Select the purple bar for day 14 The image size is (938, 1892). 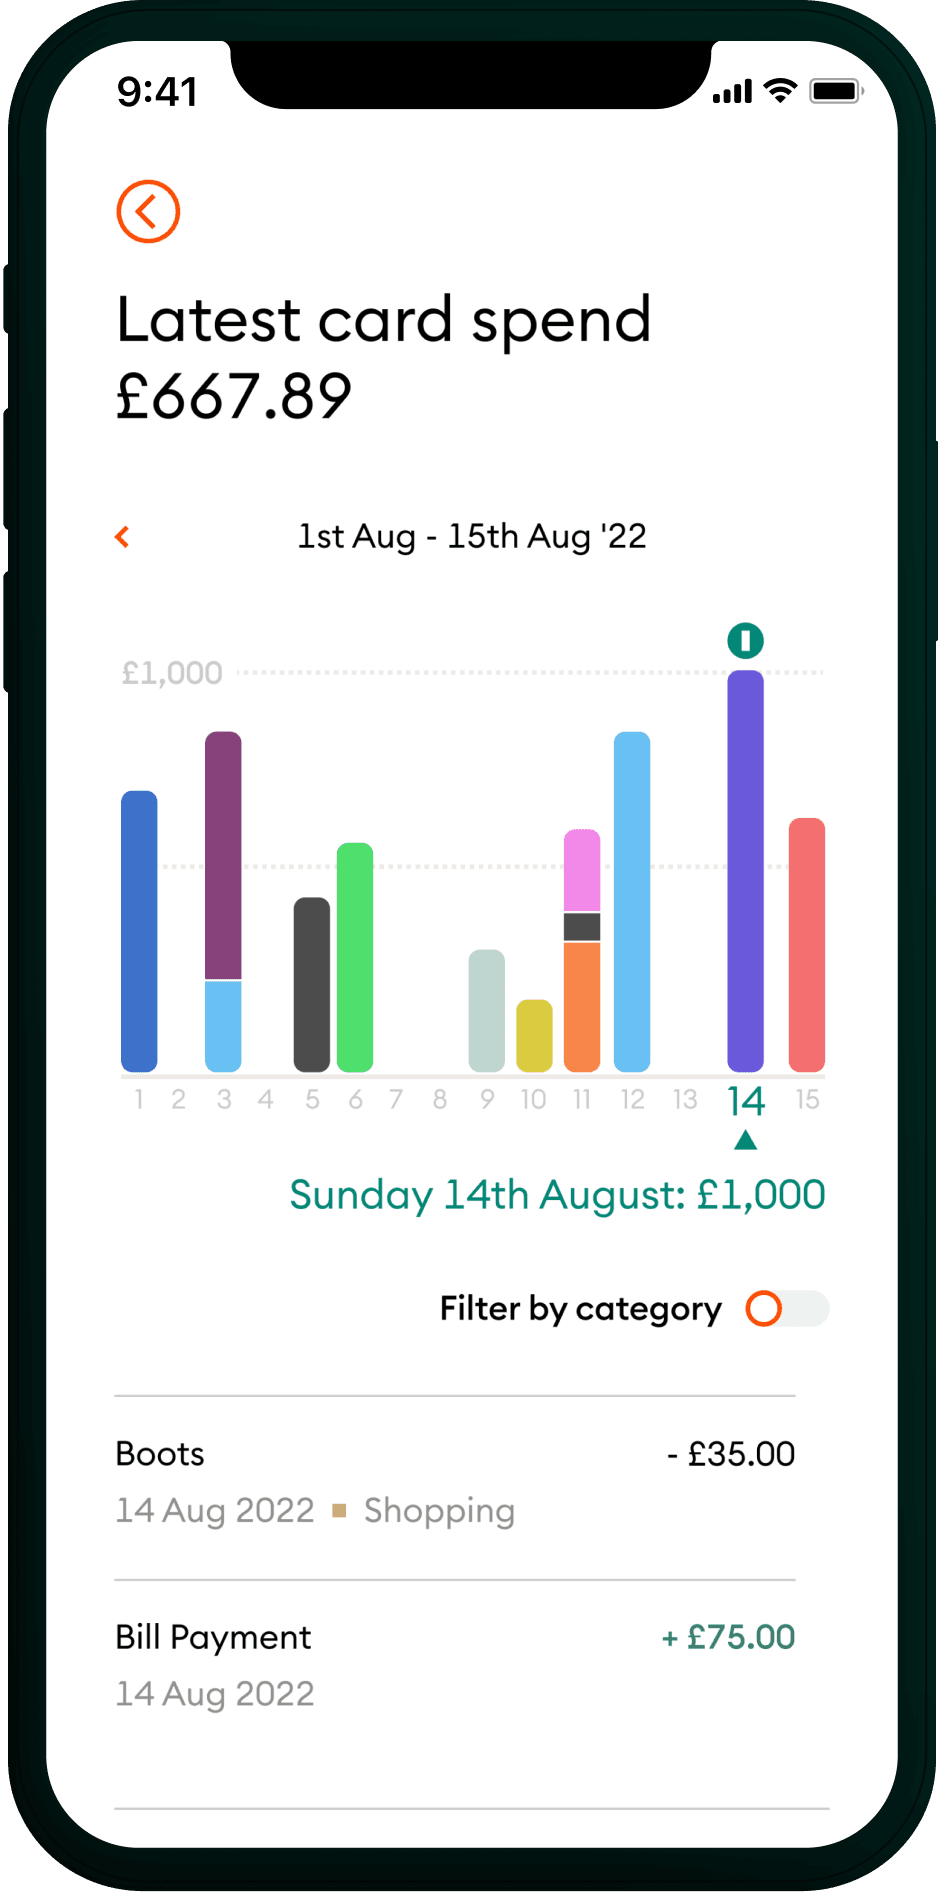pos(745,870)
